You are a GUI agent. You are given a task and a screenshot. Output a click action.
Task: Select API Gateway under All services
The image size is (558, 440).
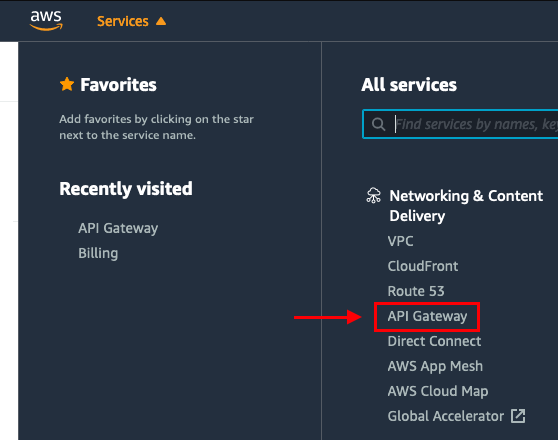click(x=427, y=316)
